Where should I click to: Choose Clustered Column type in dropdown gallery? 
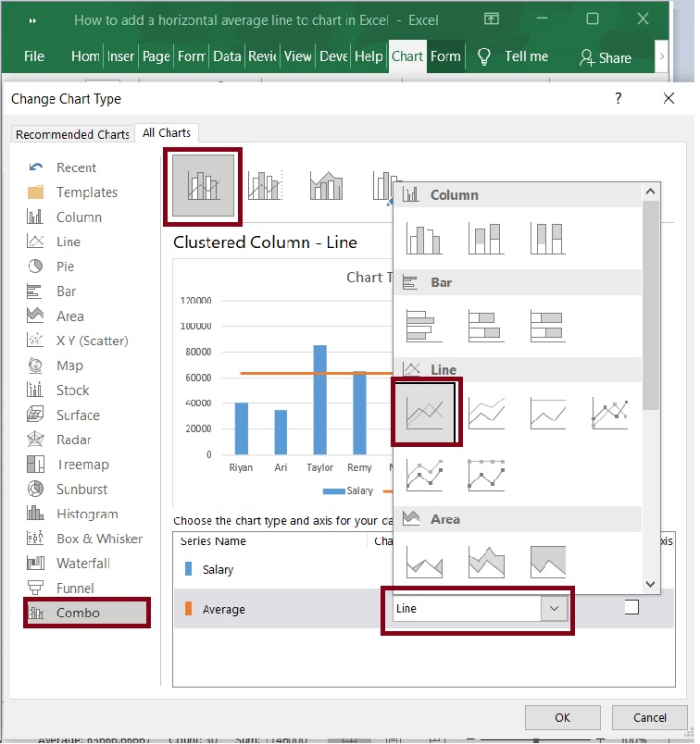click(424, 239)
